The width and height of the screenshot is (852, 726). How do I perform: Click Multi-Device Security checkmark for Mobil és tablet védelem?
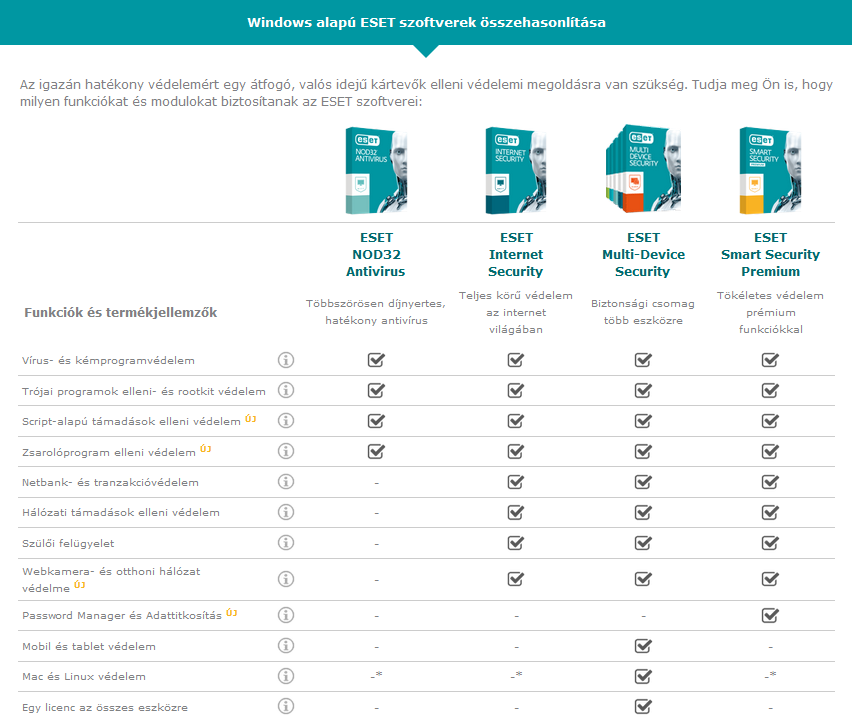point(643,646)
